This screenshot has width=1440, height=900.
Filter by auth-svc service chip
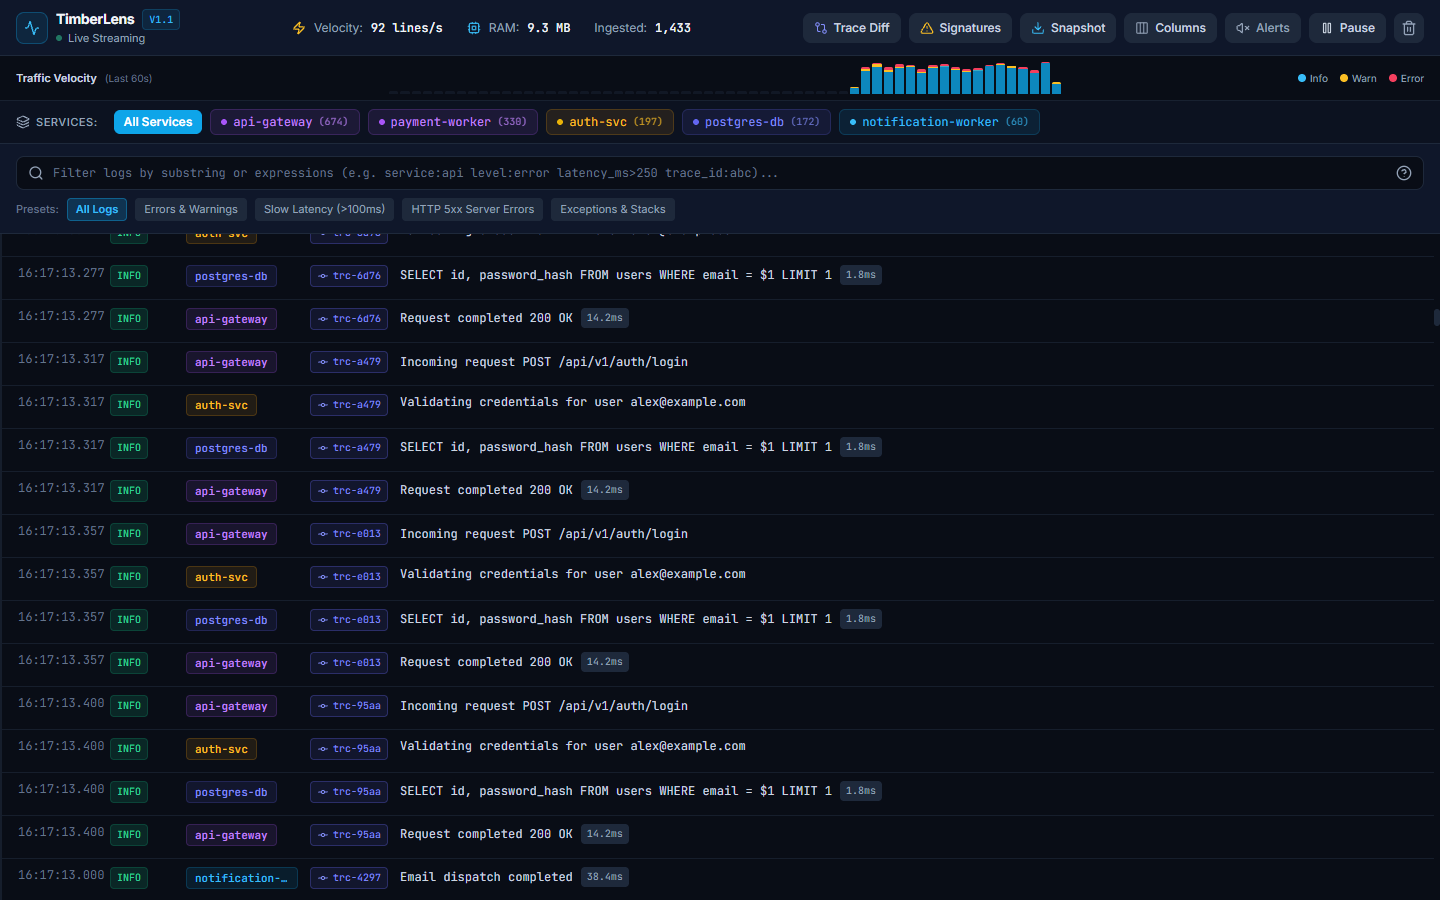coord(610,122)
